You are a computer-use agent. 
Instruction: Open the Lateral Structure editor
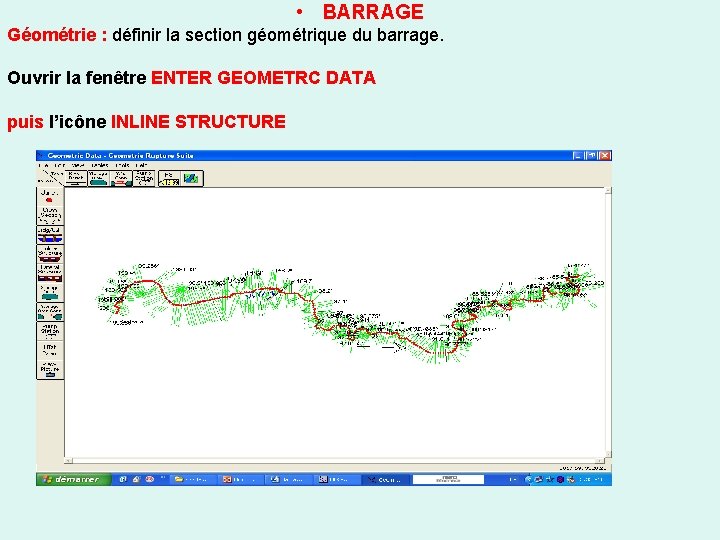coord(50,273)
